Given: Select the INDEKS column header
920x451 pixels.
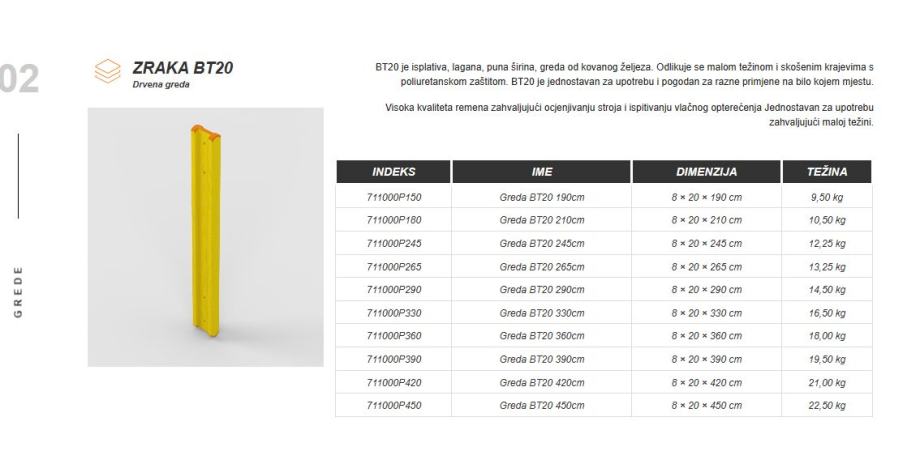Looking at the screenshot, I should pyautogui.click(x=393, y=172).
